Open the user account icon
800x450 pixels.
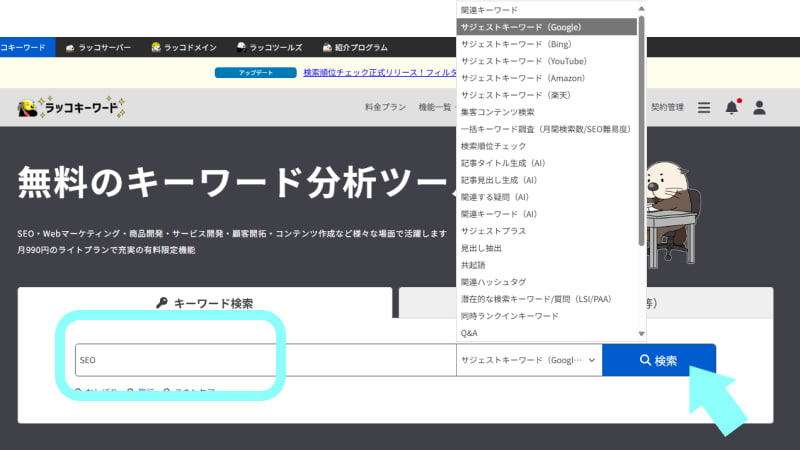pos(759,107)
